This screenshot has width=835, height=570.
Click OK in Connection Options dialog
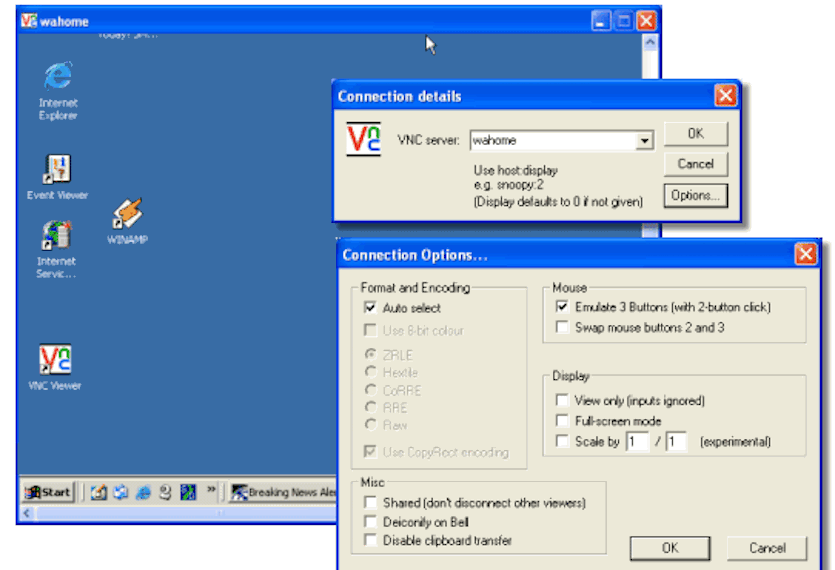pyautogui.click(x=670, y=548)
